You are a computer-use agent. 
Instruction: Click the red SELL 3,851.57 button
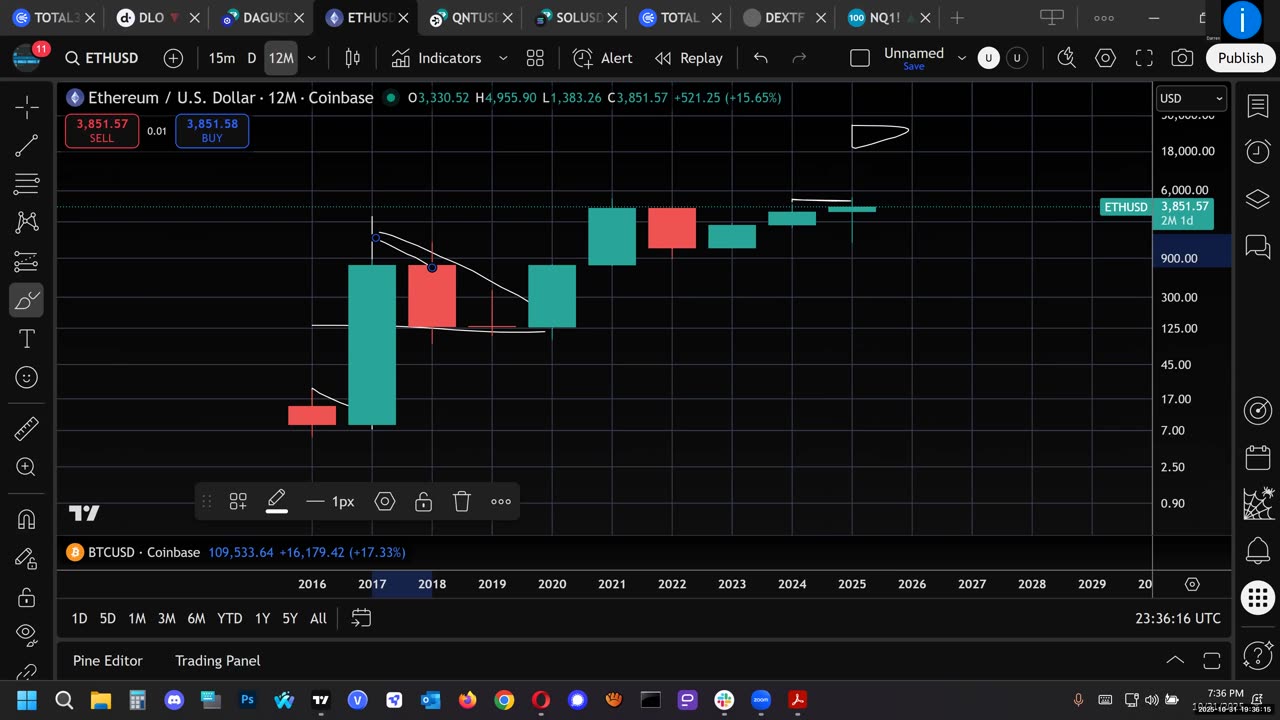[102, 131]
